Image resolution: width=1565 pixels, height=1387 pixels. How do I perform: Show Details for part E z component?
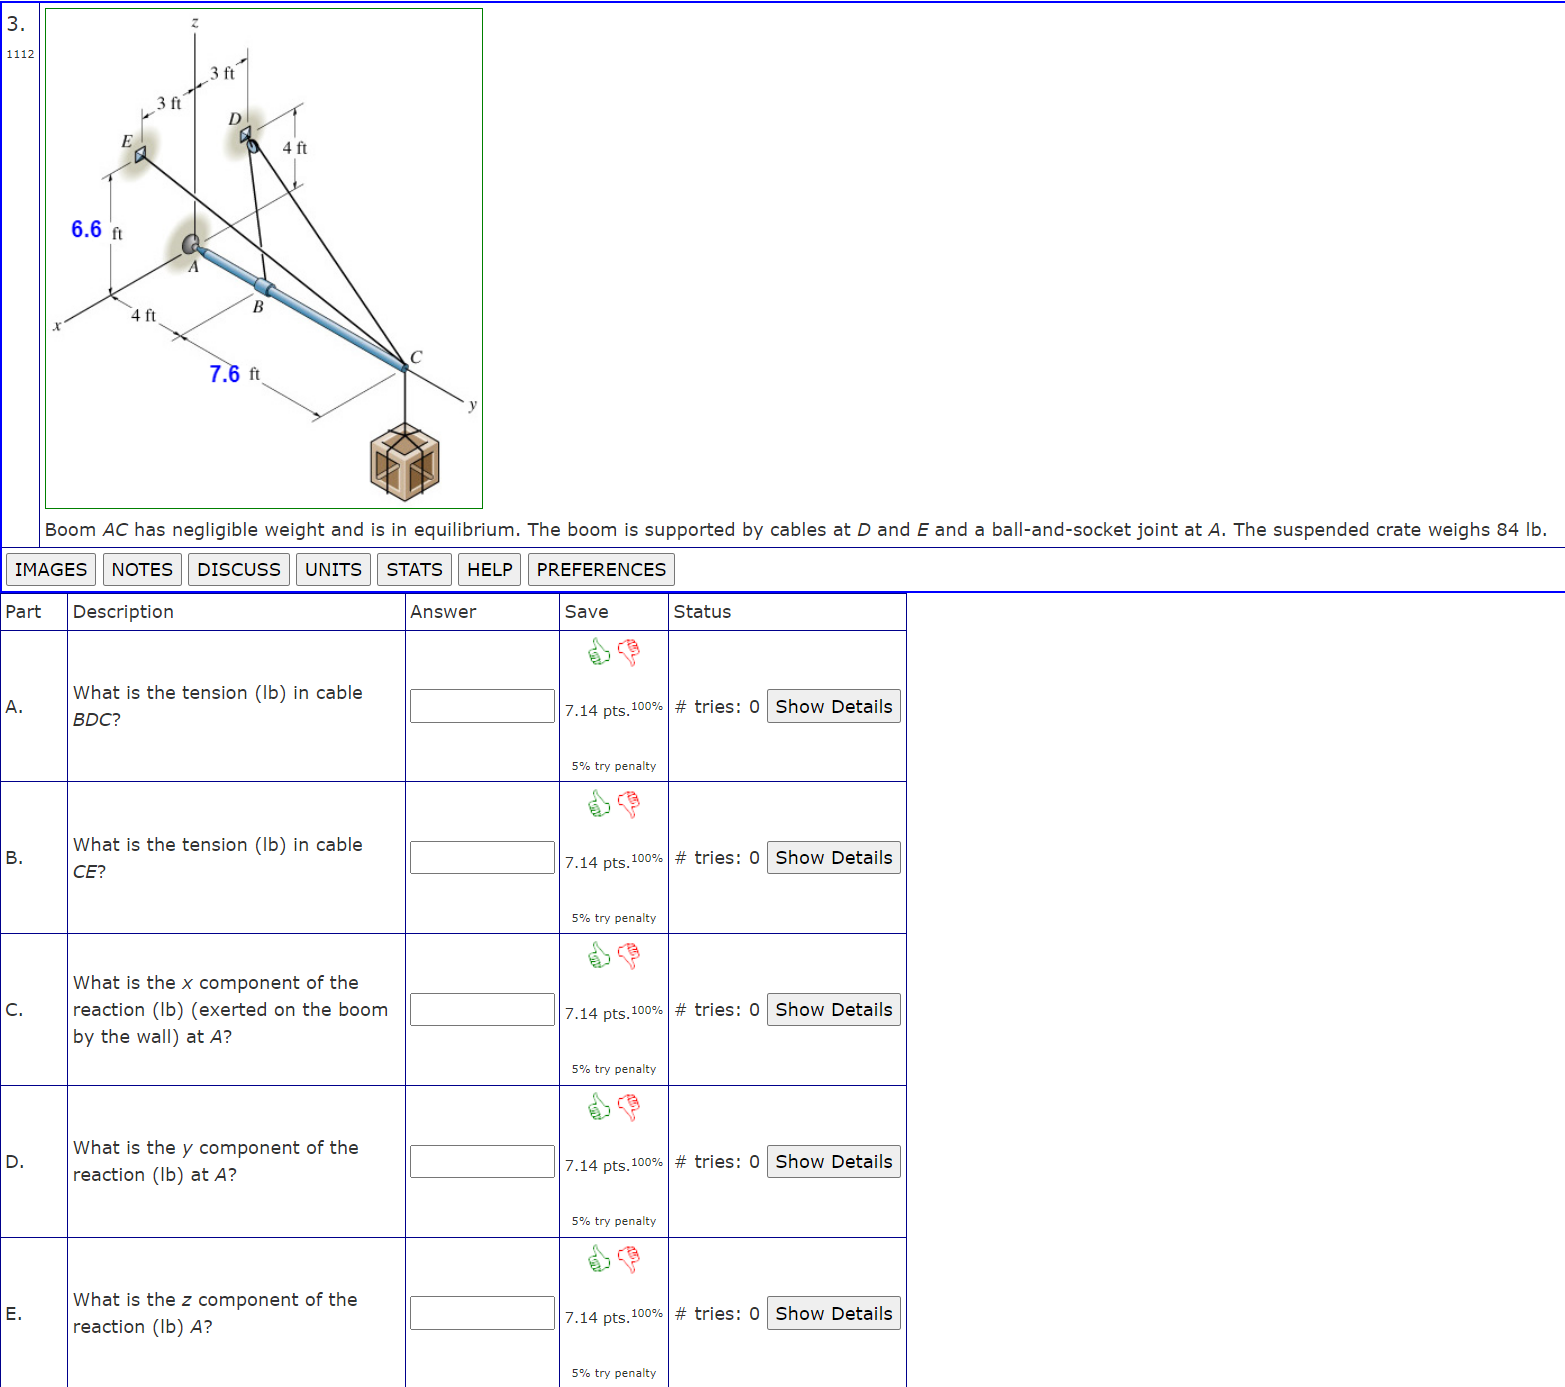click(x=834, y=1313)
